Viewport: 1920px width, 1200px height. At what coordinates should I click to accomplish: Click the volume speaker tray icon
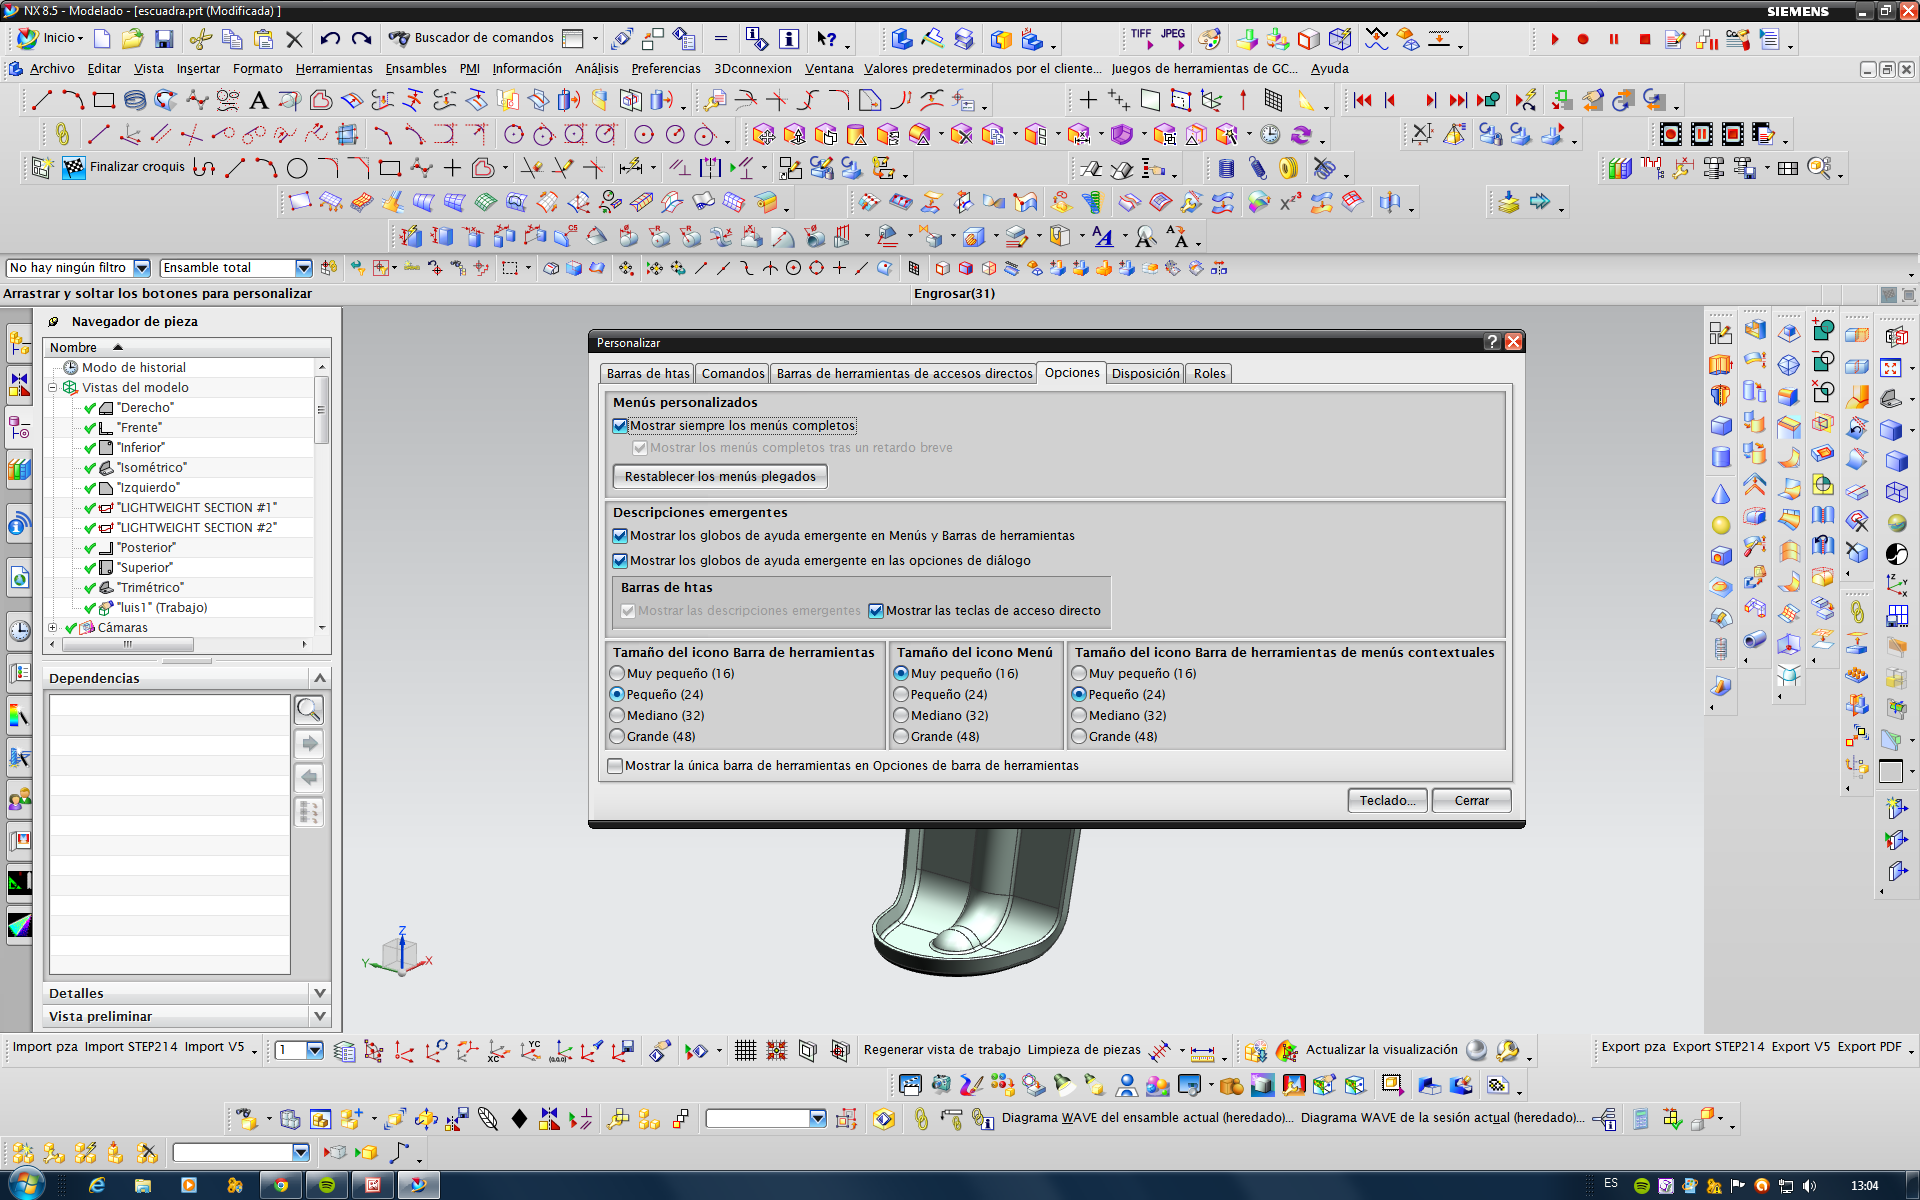pyautogui.click(x=1809, y=1186)
